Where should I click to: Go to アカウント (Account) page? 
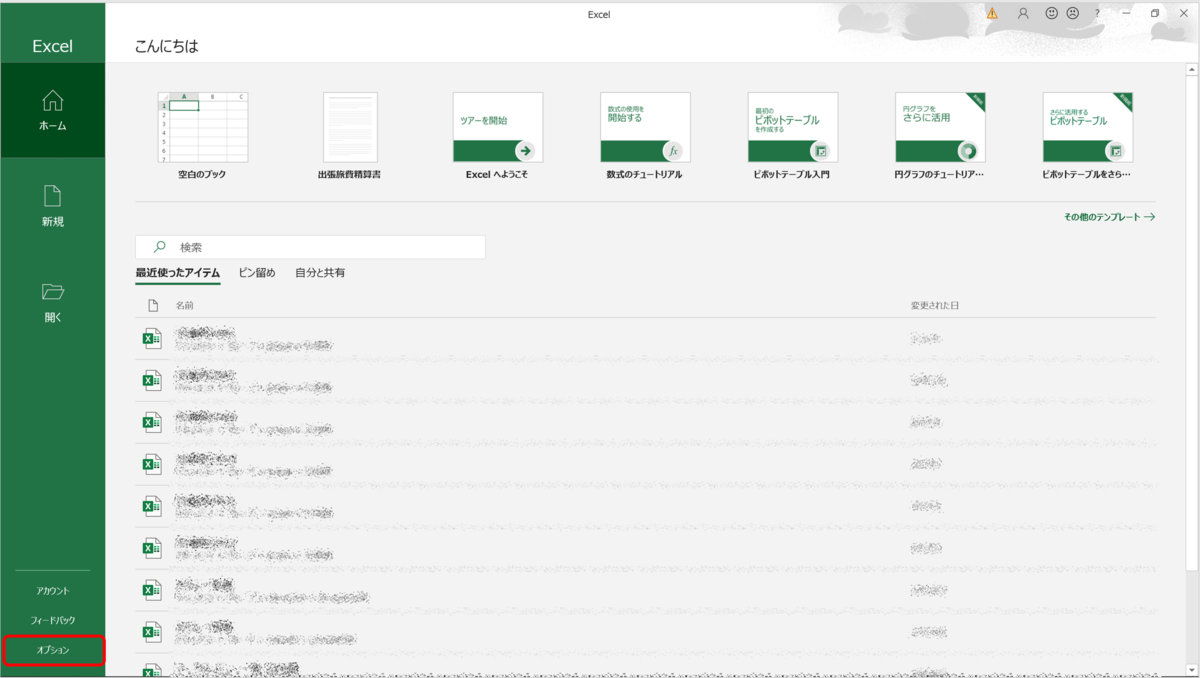point(53,591)
